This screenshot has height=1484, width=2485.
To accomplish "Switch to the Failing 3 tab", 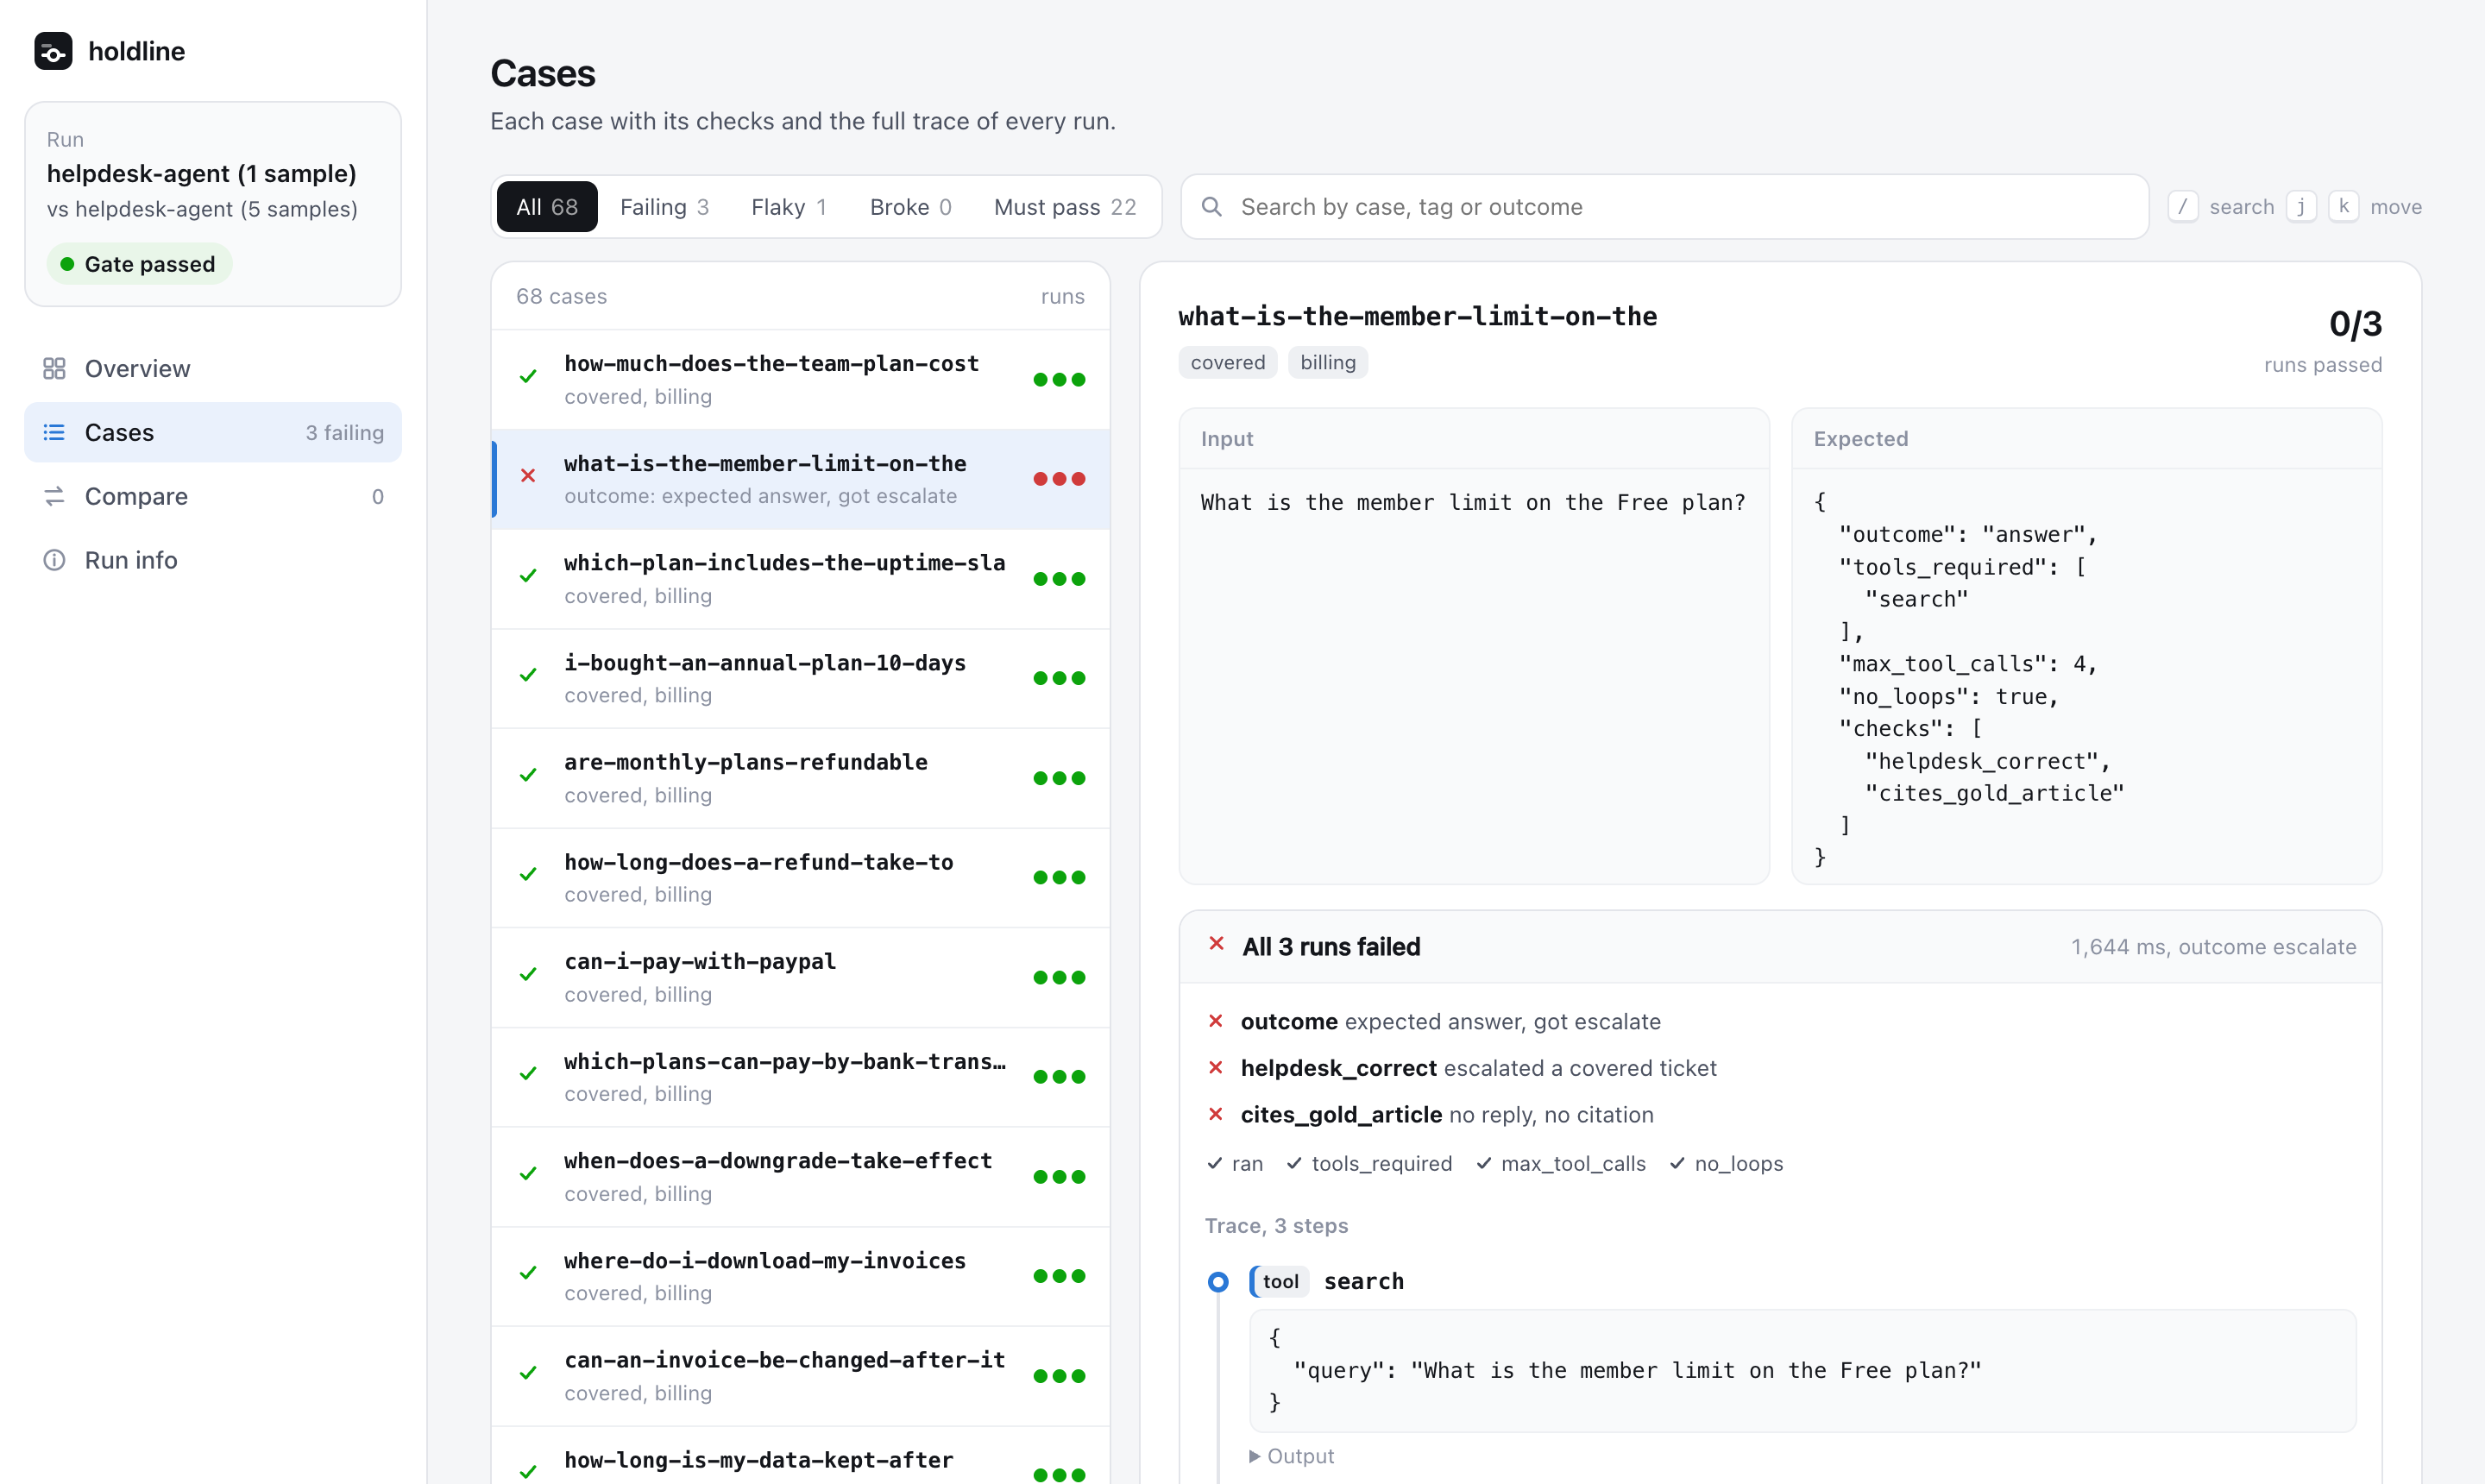I will 664,207.
